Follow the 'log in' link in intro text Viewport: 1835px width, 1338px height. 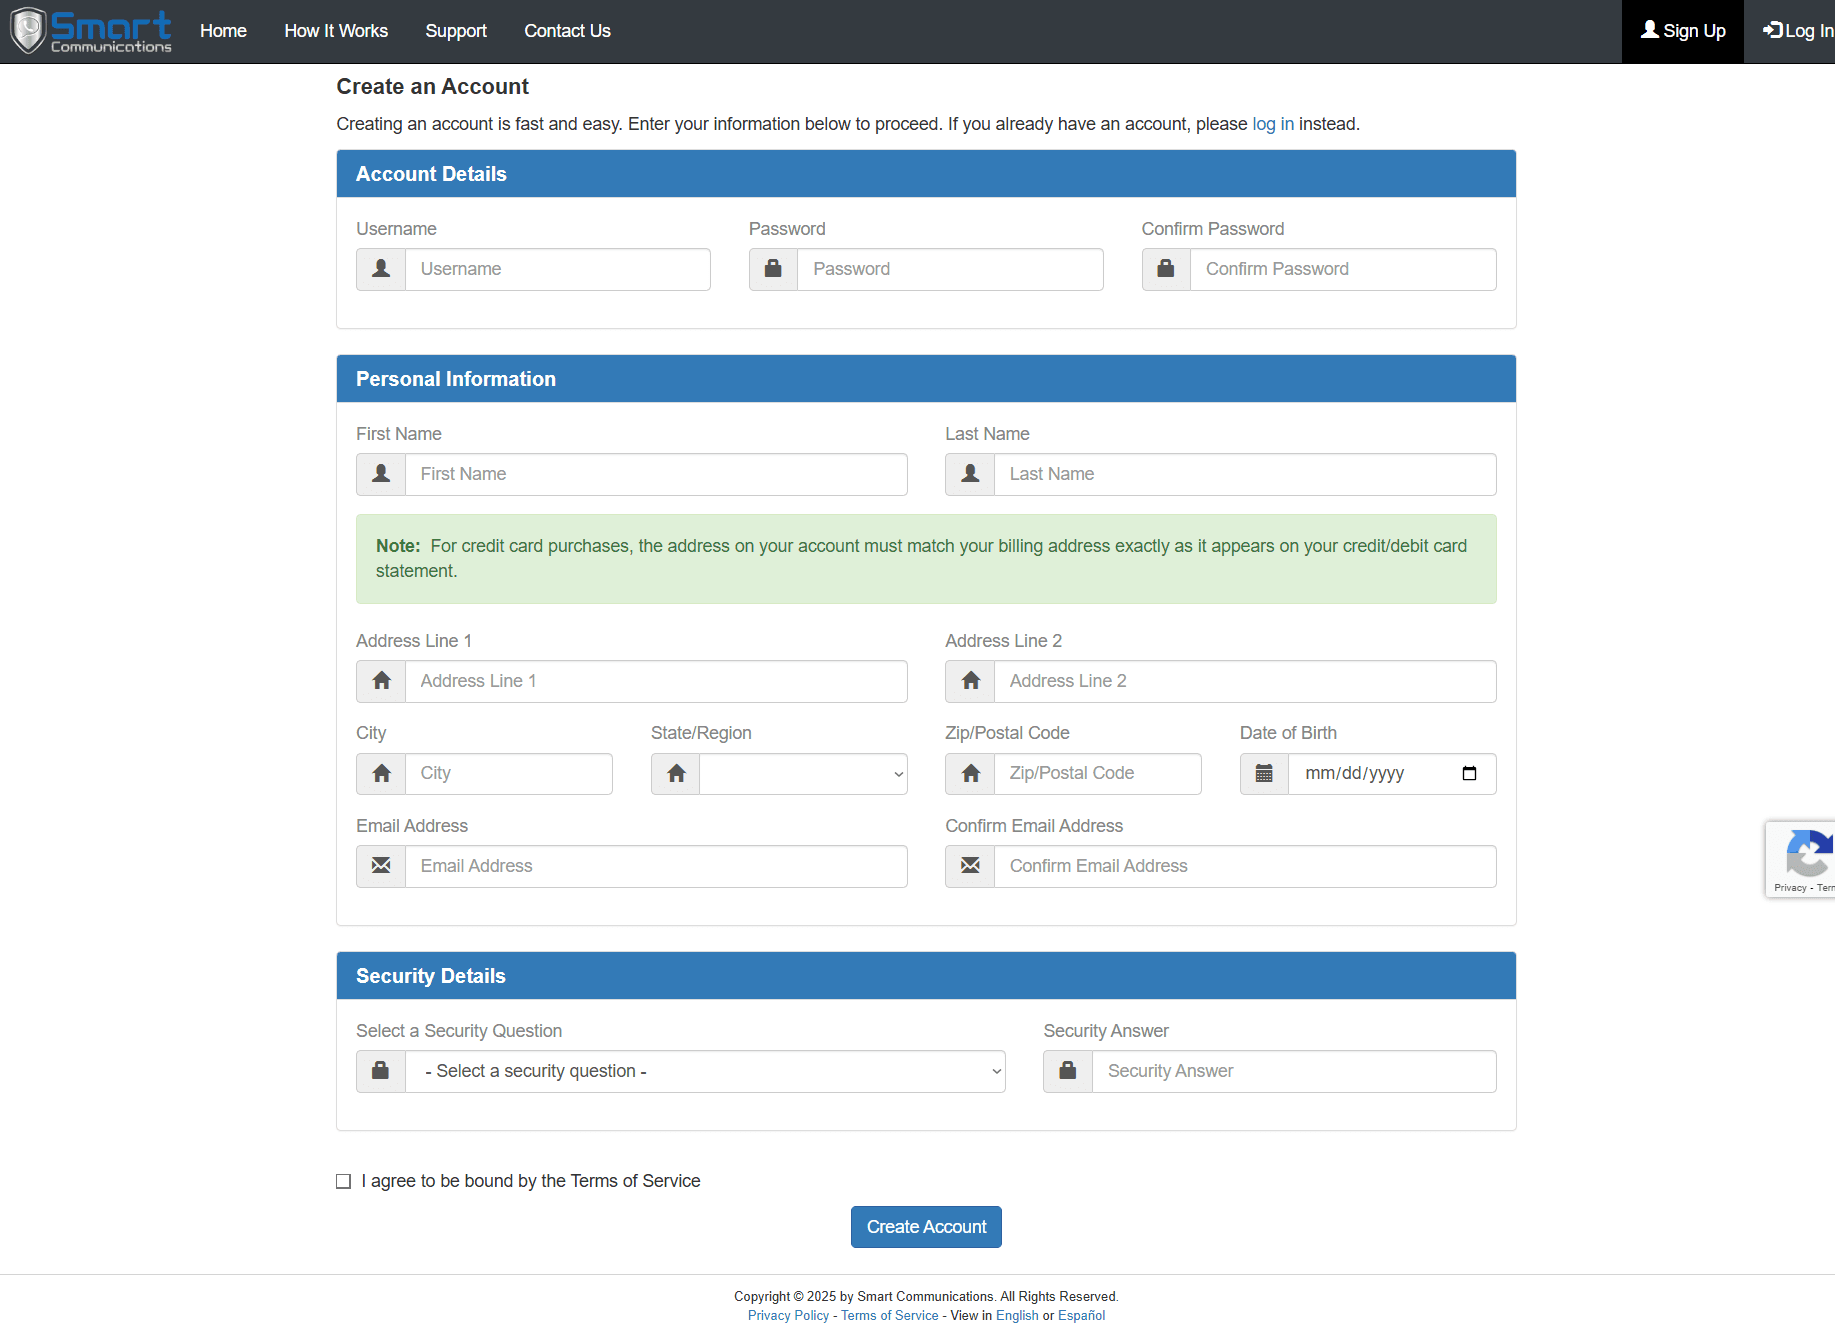click(1273, 124)
